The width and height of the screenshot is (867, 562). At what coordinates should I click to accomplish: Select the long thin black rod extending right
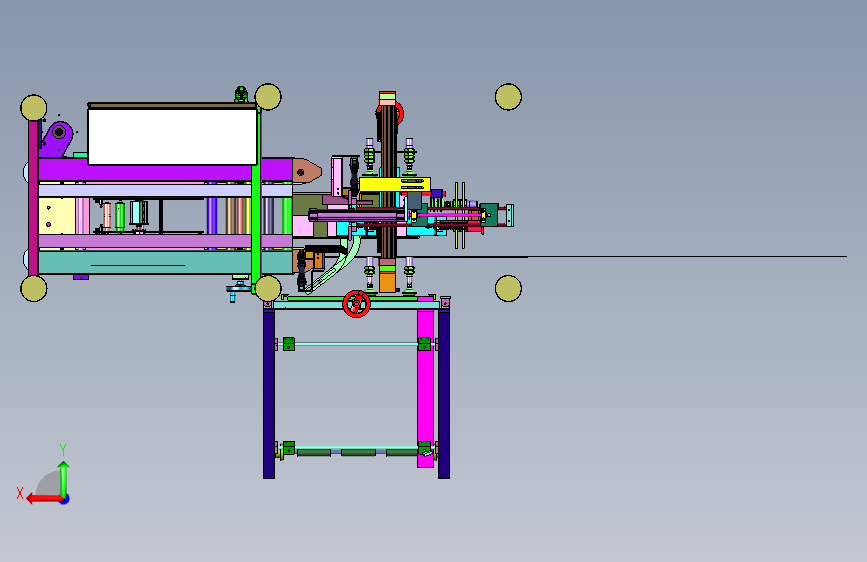[x=603, y=257]
